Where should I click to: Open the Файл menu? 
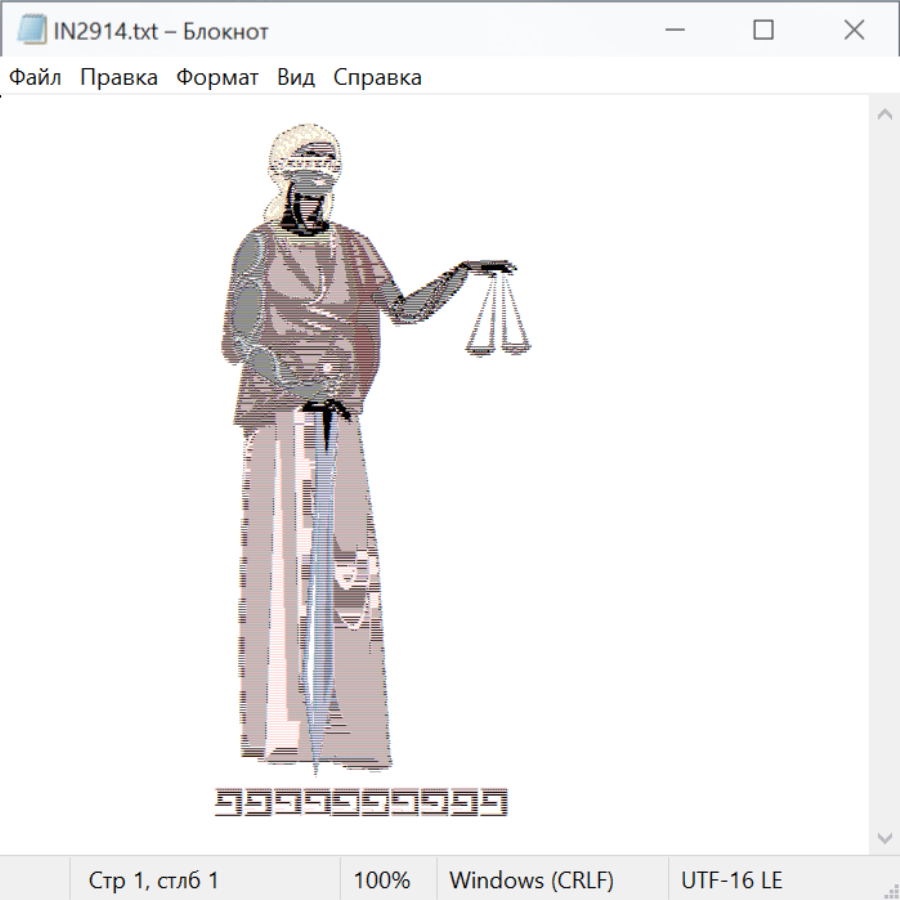(35, 78)
